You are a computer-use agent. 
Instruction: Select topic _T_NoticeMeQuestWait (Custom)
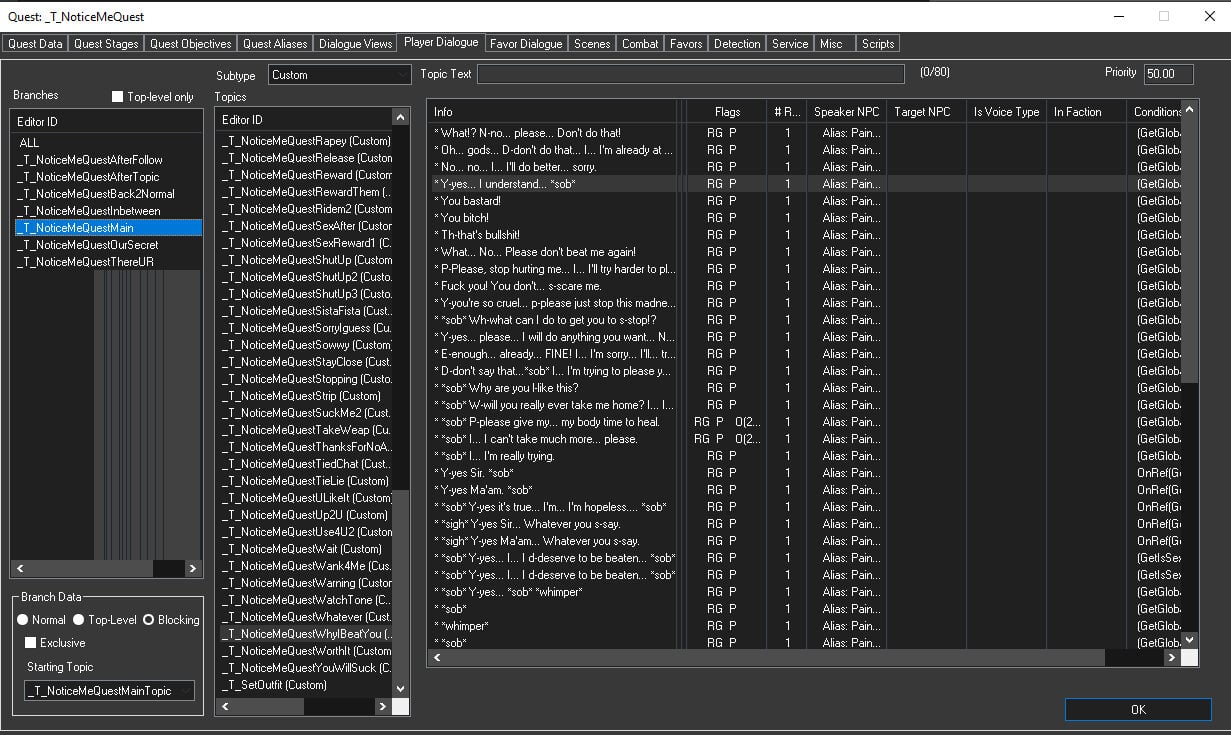[306, 549]
